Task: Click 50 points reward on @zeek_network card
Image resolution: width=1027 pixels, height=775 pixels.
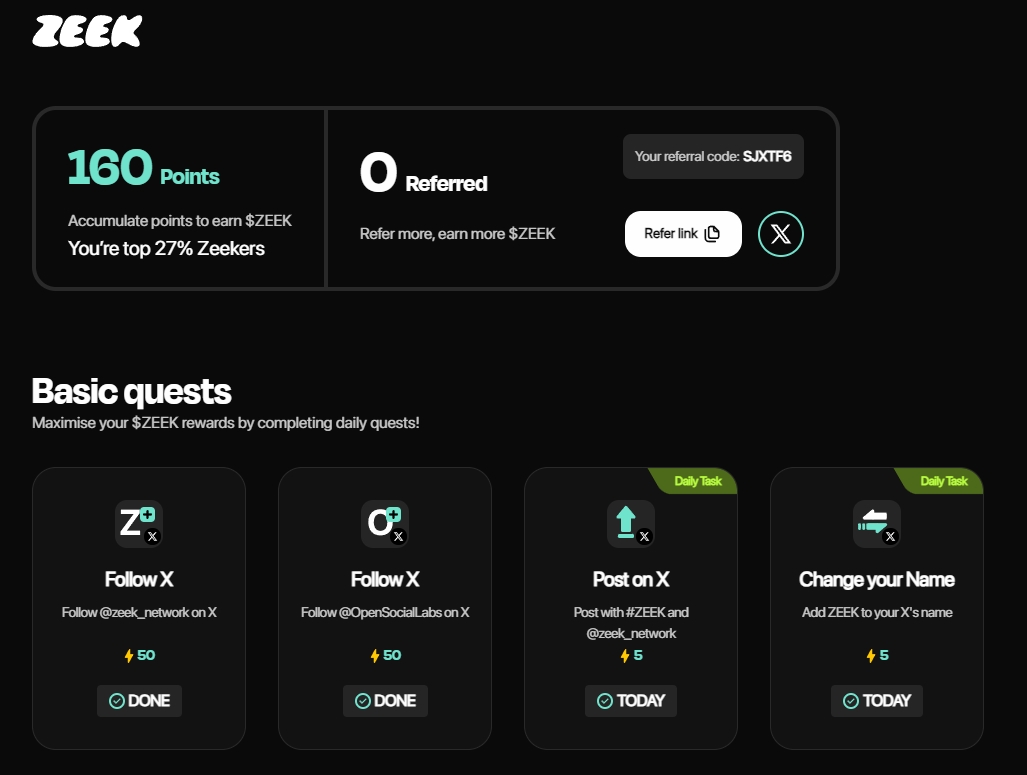Action: (x=140, y=655)
